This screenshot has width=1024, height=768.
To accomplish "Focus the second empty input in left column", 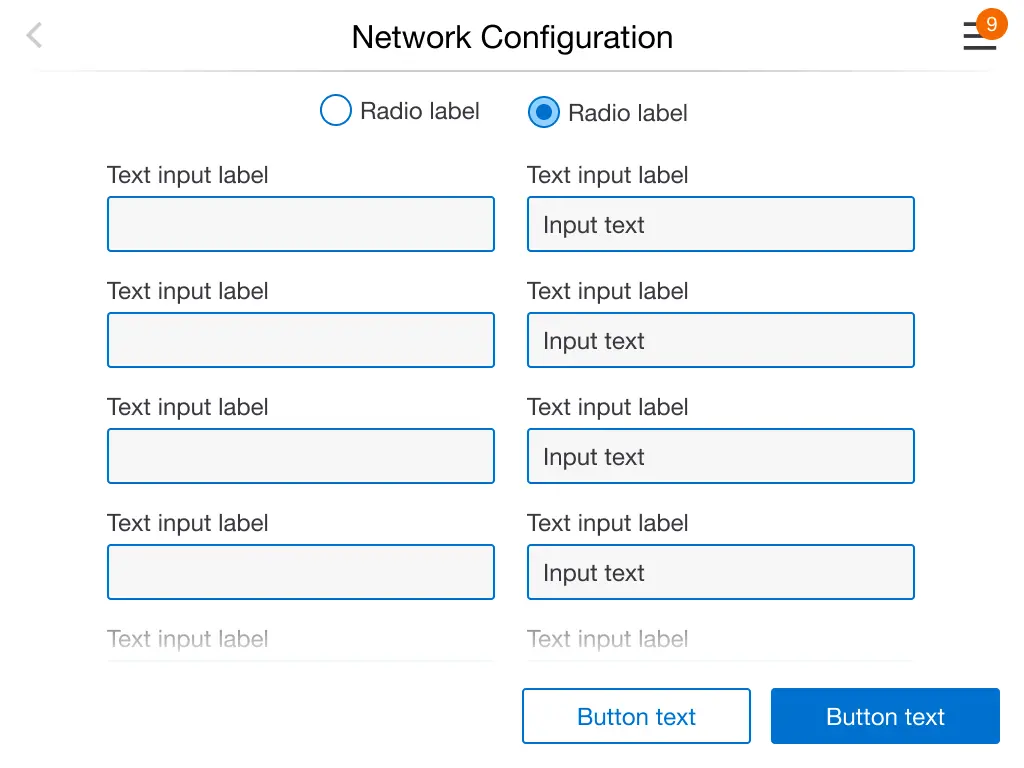I will pos(300,340).
